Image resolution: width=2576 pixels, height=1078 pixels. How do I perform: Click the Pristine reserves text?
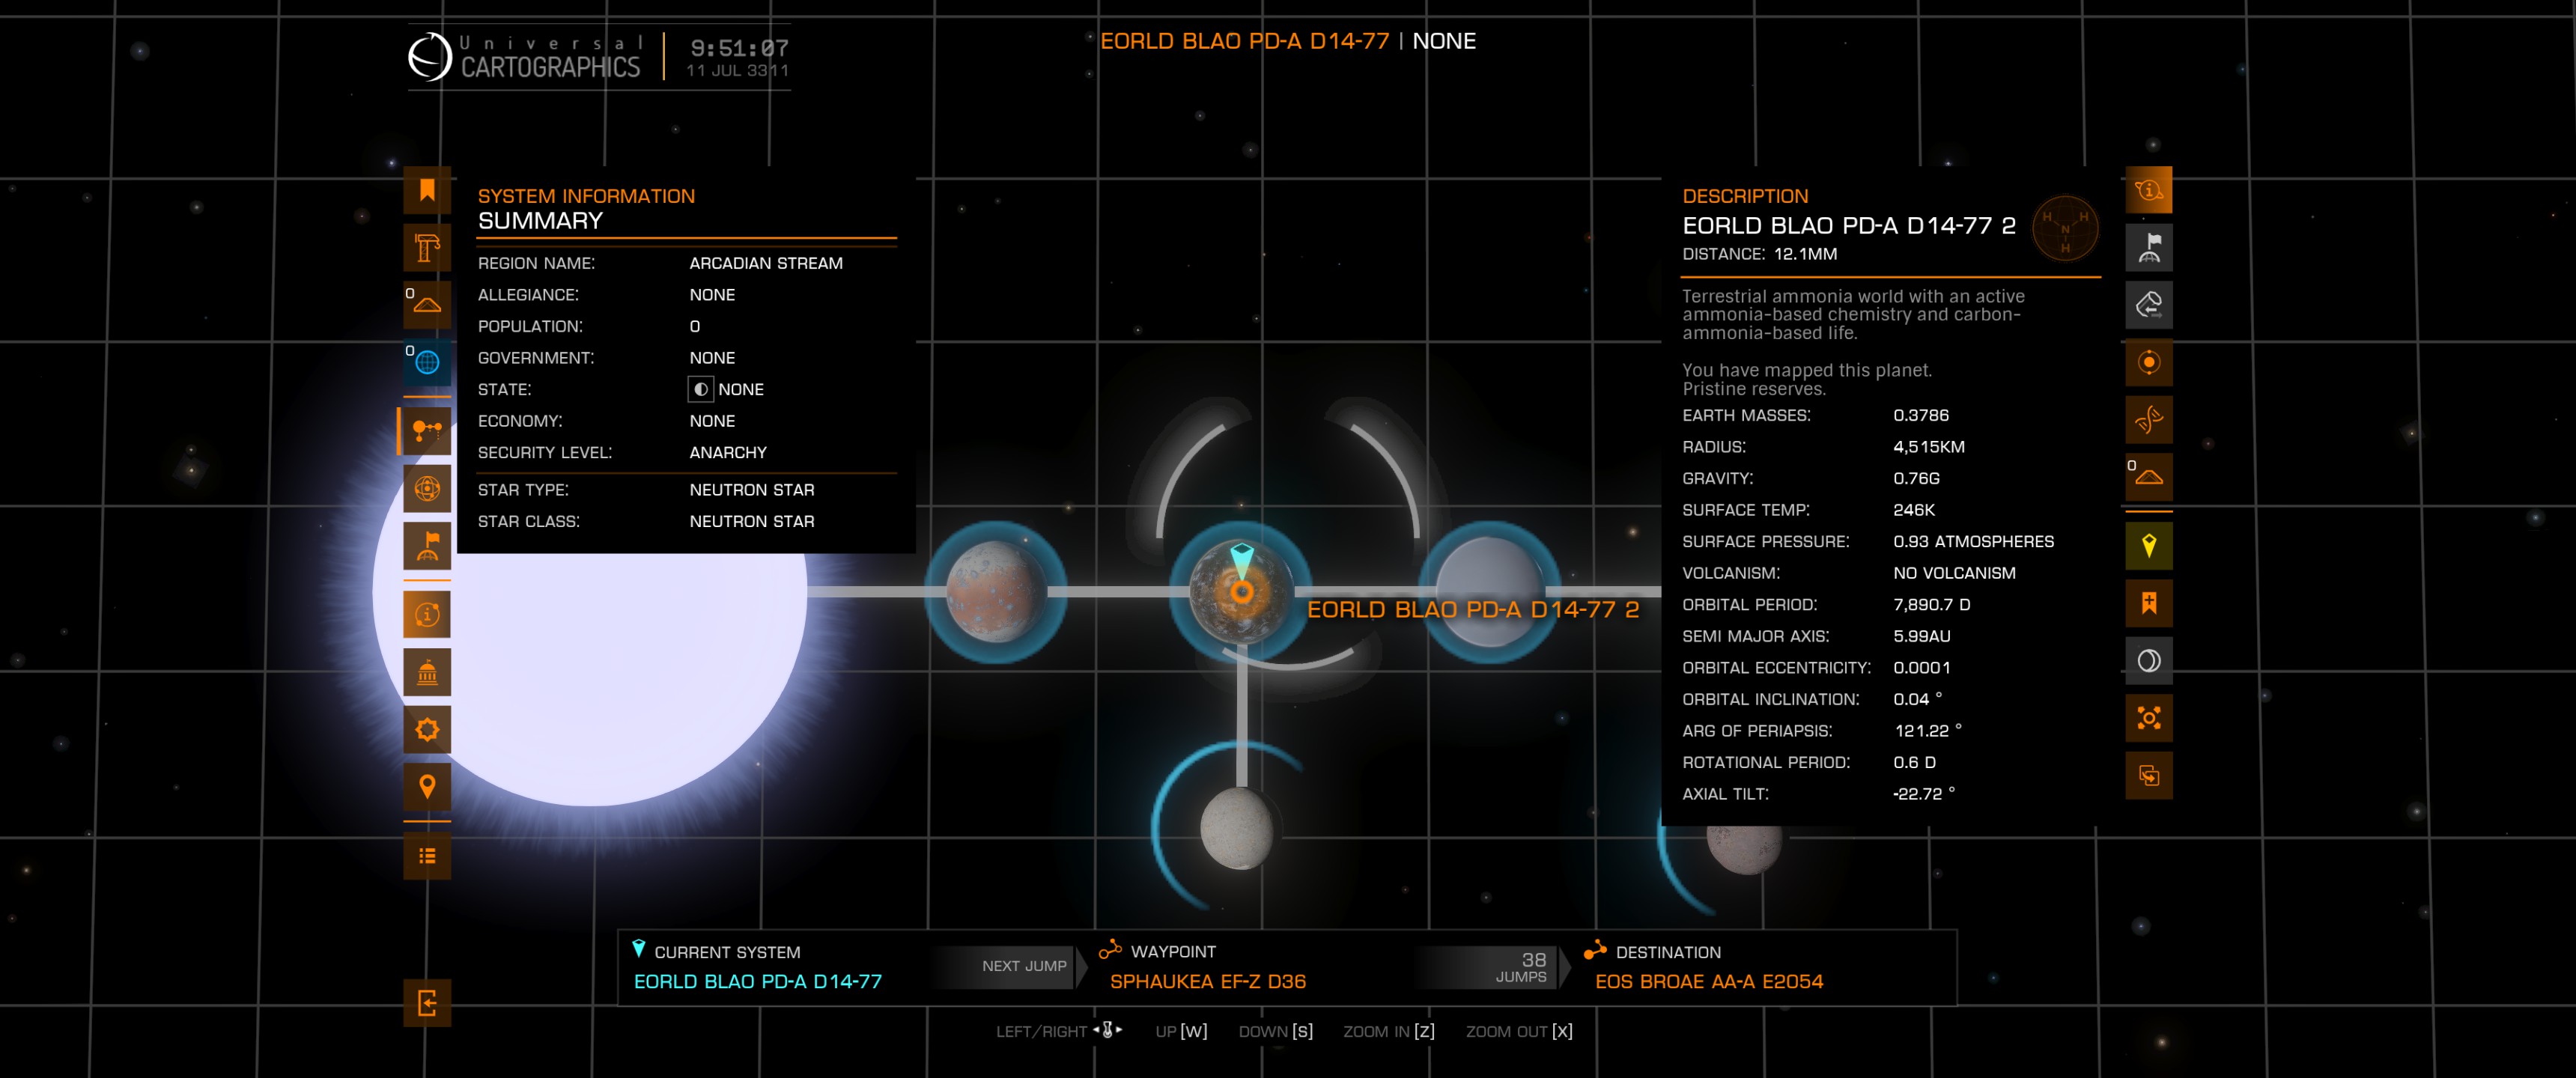point(1753,389)
